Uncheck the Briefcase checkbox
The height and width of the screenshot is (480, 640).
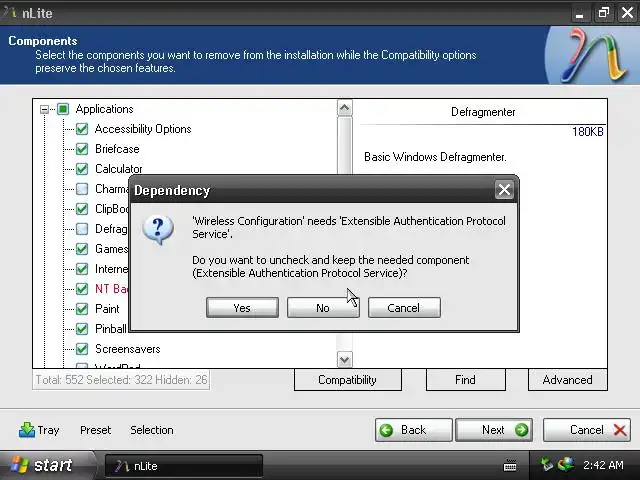tap(82, 149)
